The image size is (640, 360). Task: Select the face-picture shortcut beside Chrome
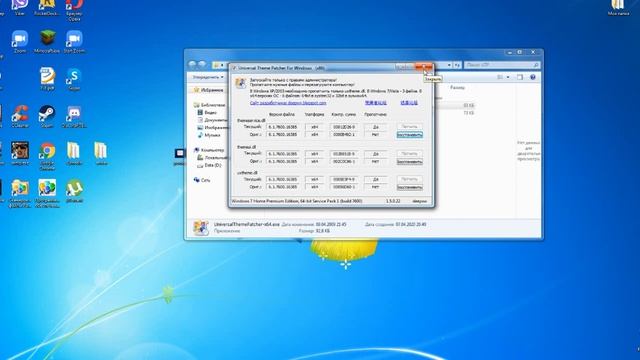coord(20,153)
